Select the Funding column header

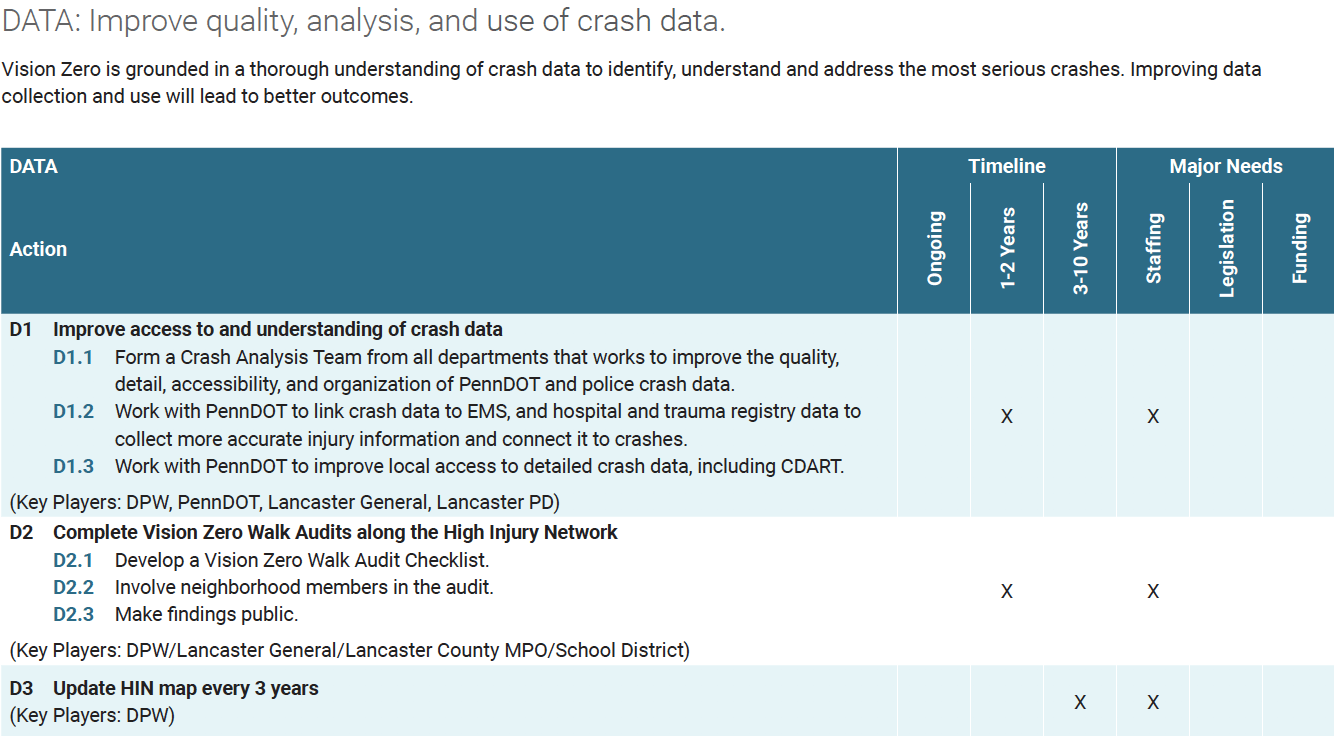[1299, 248]
